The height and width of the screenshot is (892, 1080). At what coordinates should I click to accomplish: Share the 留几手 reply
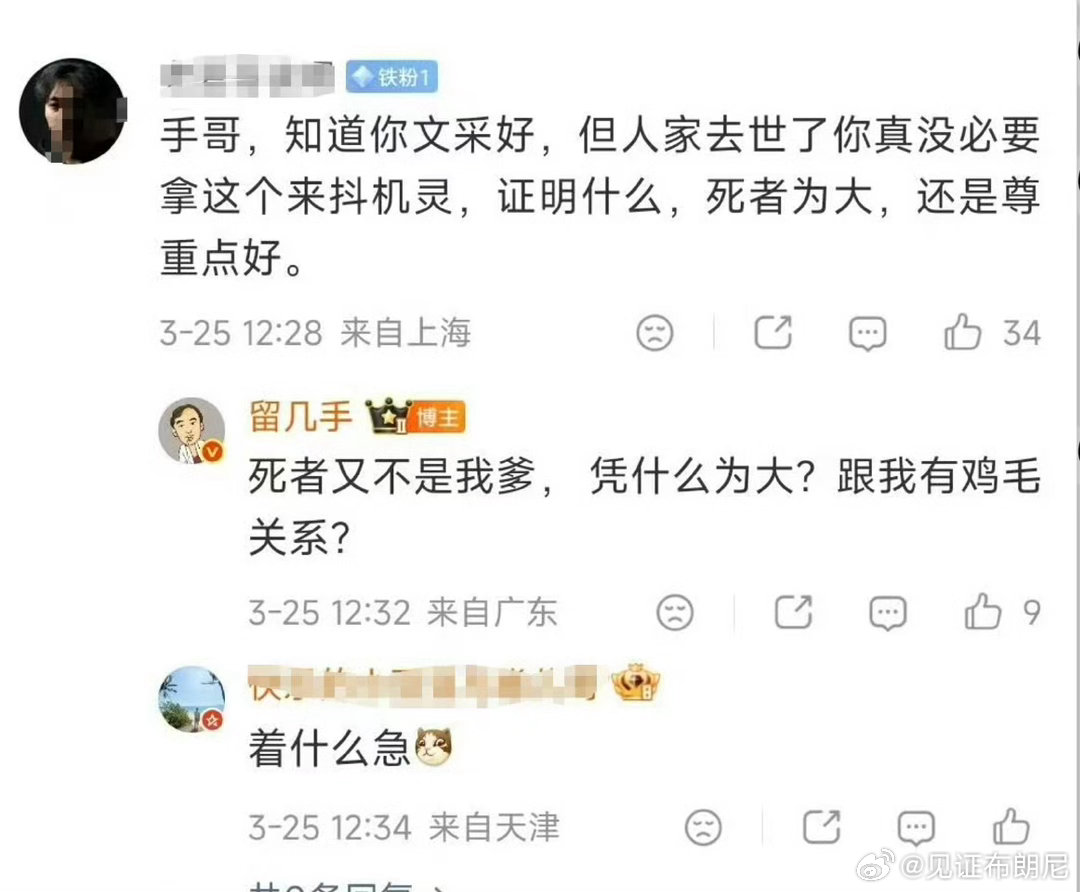tap(793, 612)
